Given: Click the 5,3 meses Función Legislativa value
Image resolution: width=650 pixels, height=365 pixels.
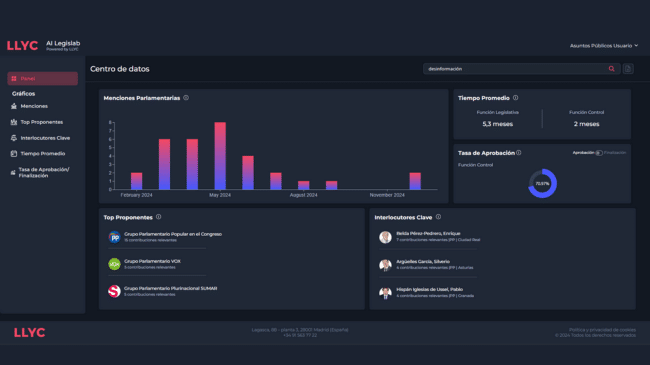Looking at the screenshot, I should (x=497, y=124).
